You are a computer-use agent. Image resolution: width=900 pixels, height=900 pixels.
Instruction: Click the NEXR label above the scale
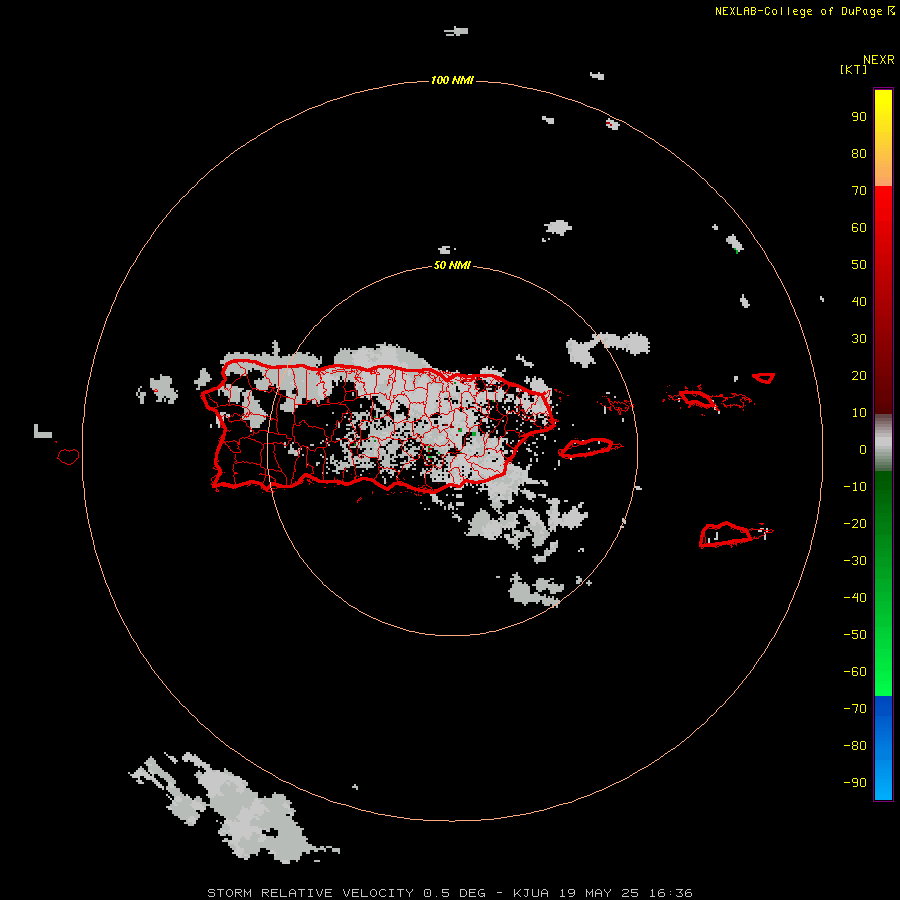(878, 60)
